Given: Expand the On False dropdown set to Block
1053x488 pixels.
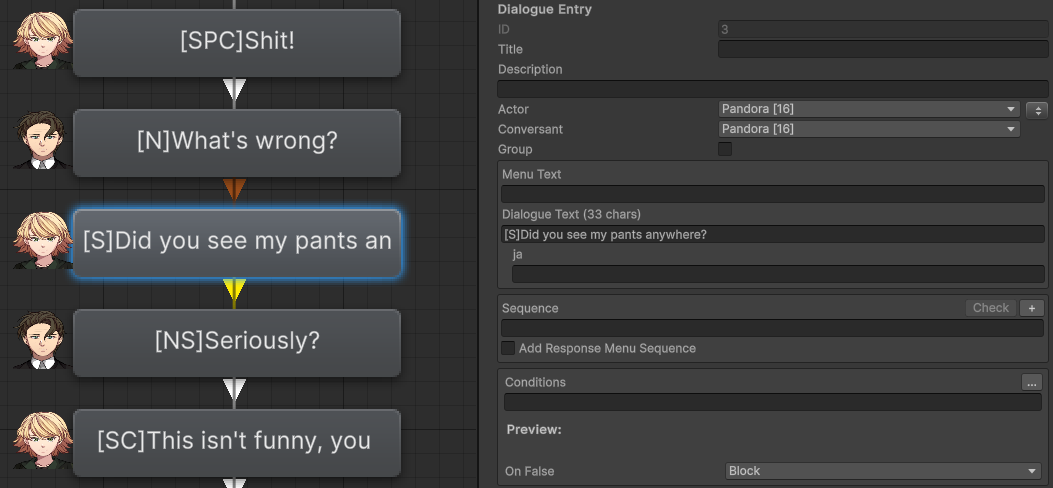Looking at the screenshot, I should [x=883, y=471].
